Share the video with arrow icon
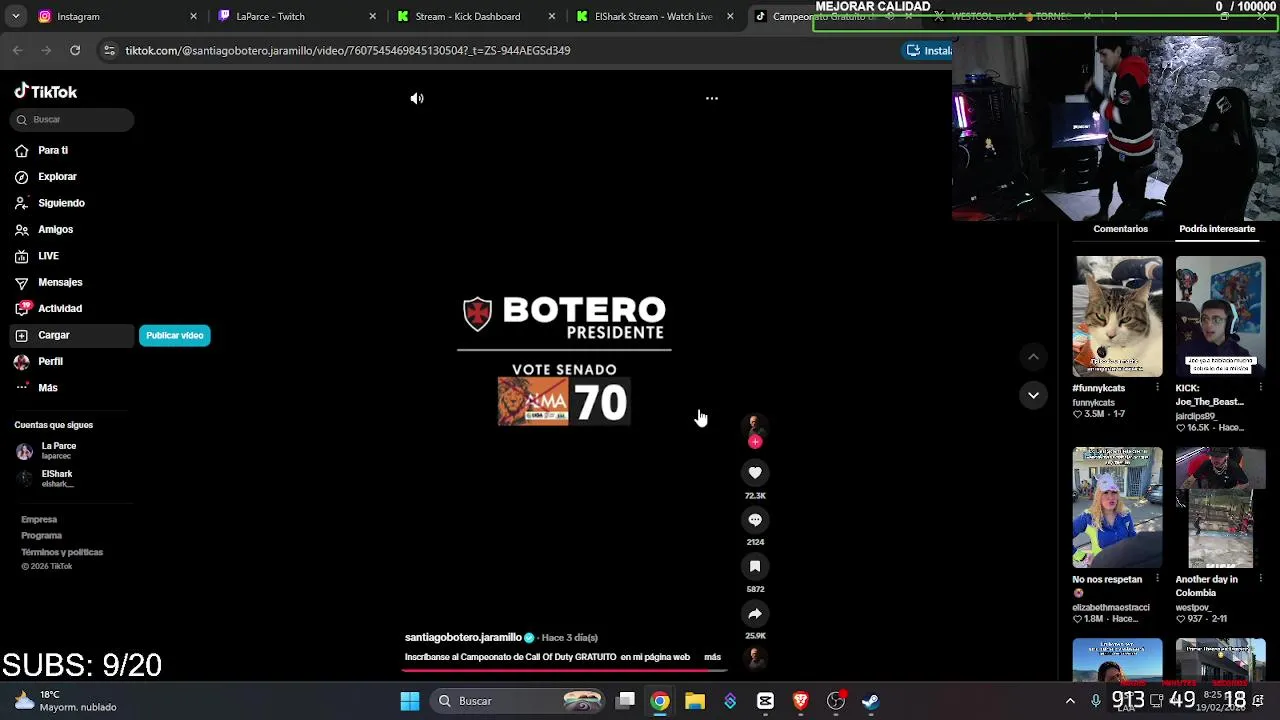The height and width of the screenshot is (720, 1280). 755,614
